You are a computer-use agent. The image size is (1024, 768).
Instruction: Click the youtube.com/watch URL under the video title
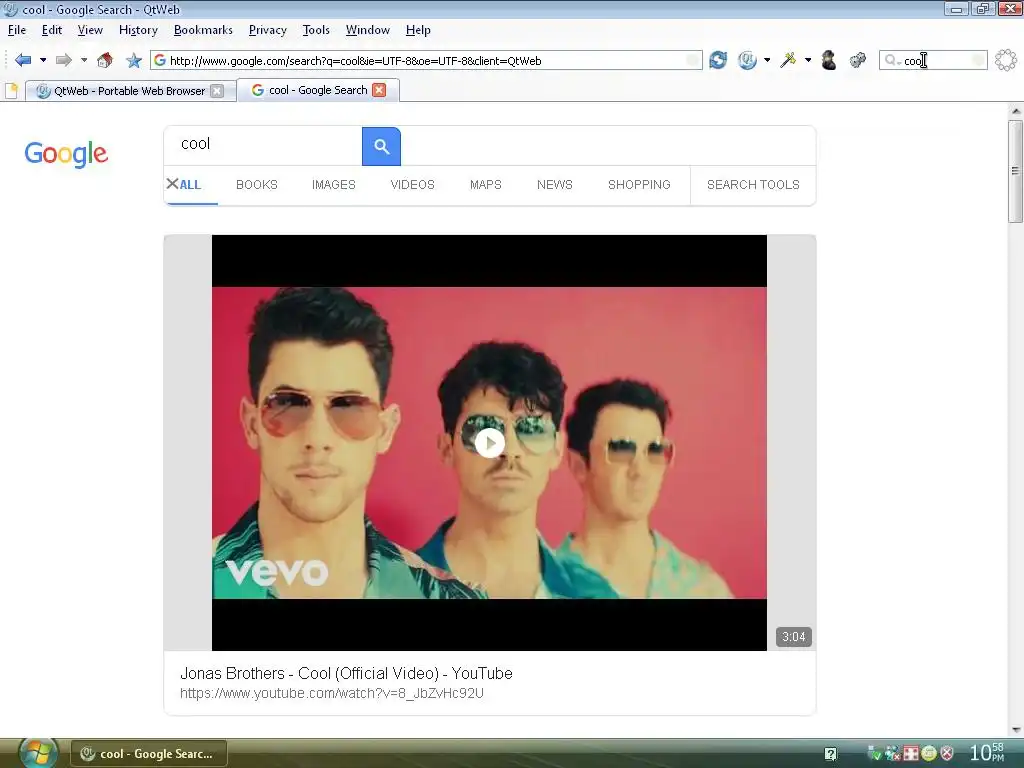click(x=332, y=694)
